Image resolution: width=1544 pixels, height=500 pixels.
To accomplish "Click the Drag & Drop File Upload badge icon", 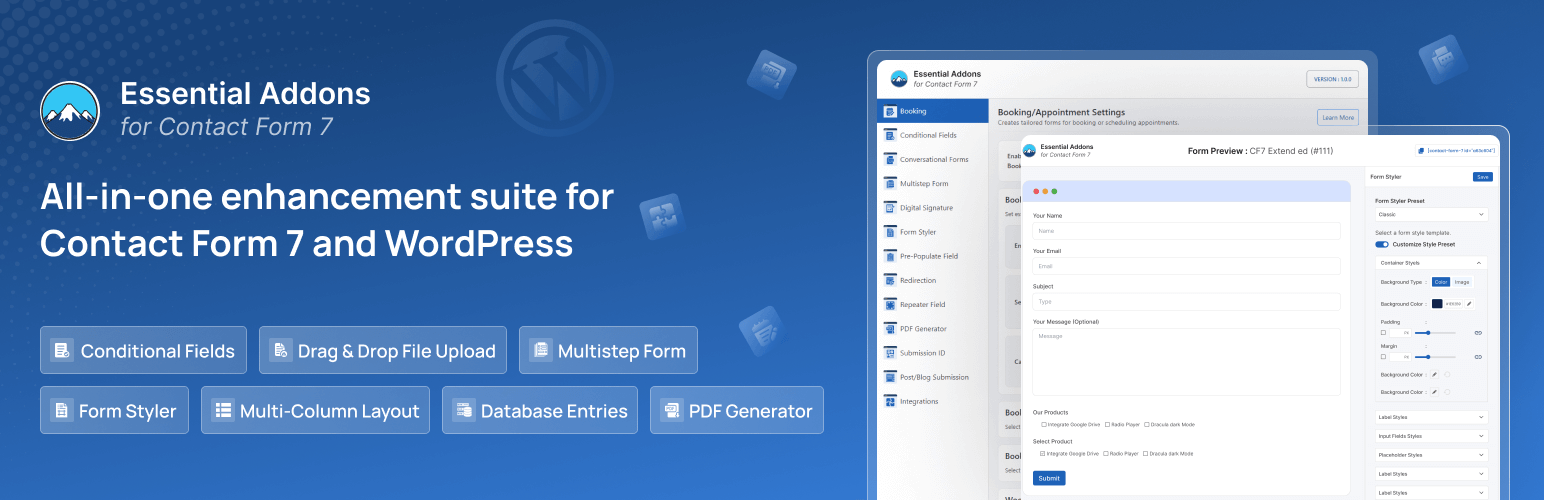I will 280,350.
